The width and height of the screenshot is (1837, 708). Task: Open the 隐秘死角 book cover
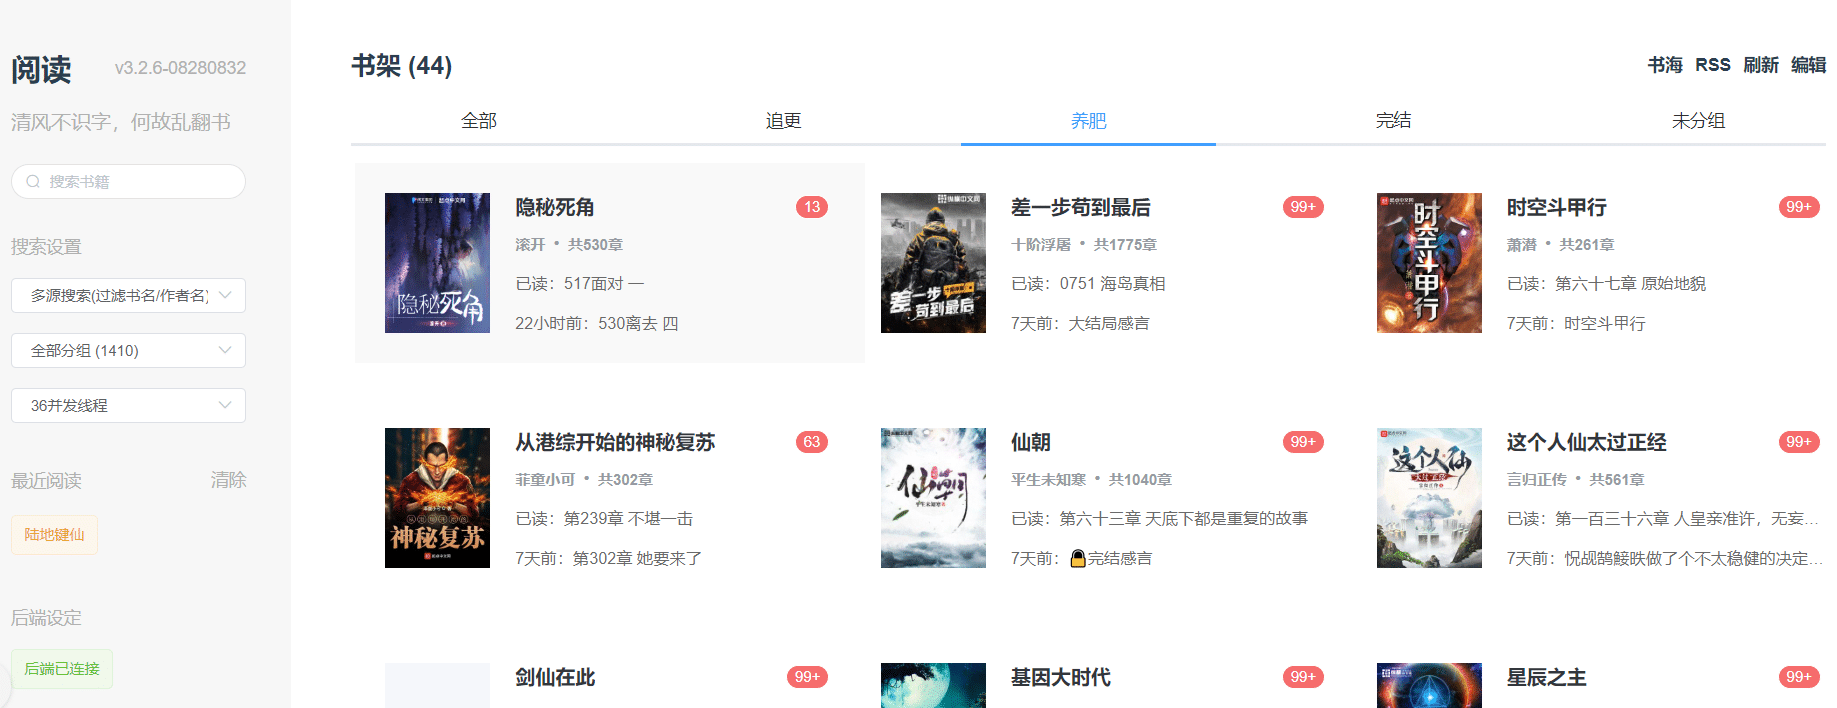(x=437, y=263)
